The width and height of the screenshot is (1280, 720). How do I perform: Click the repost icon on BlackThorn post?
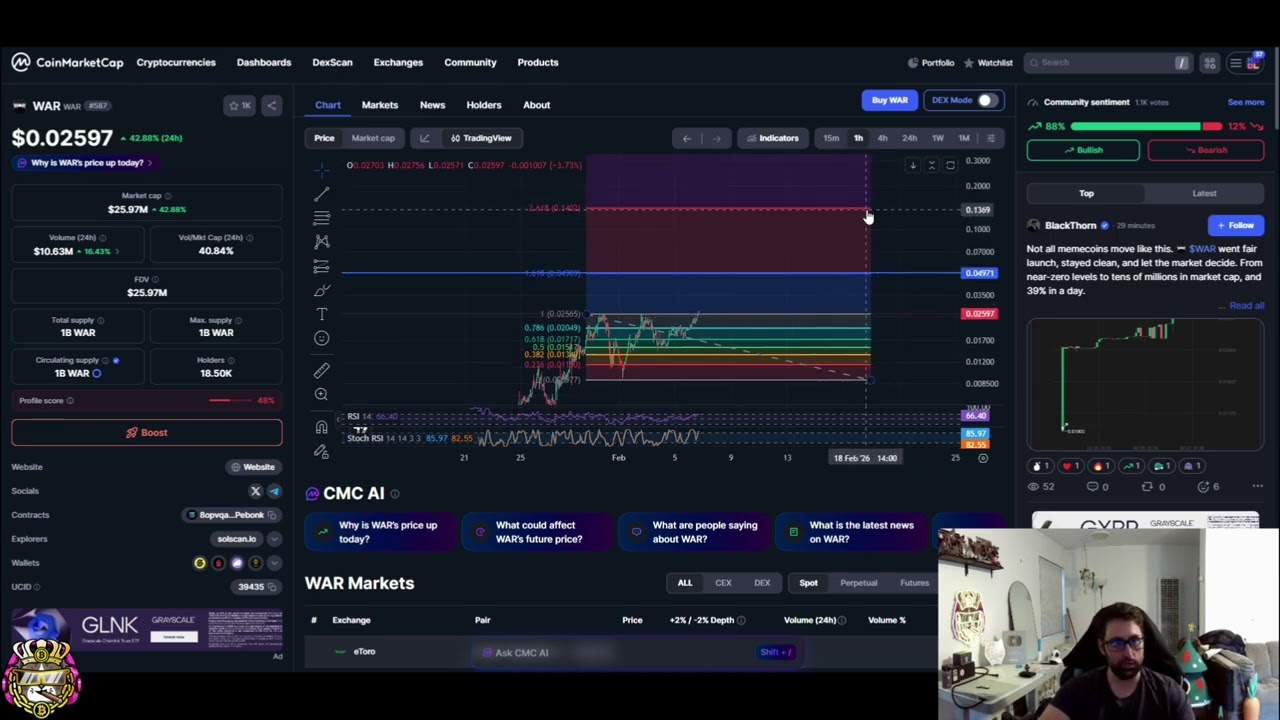(1147, 487)
